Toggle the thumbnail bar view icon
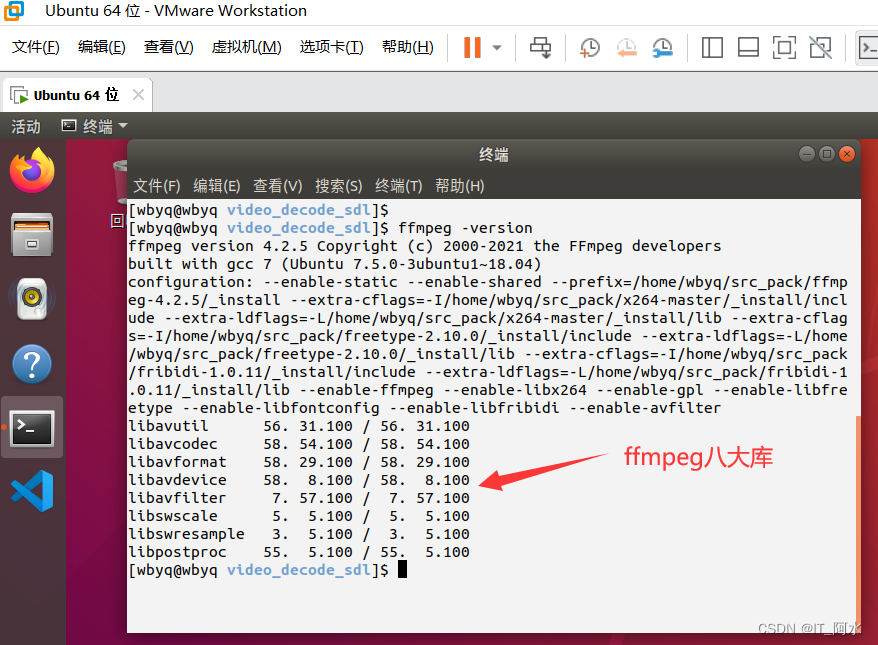 pos(748,48)
